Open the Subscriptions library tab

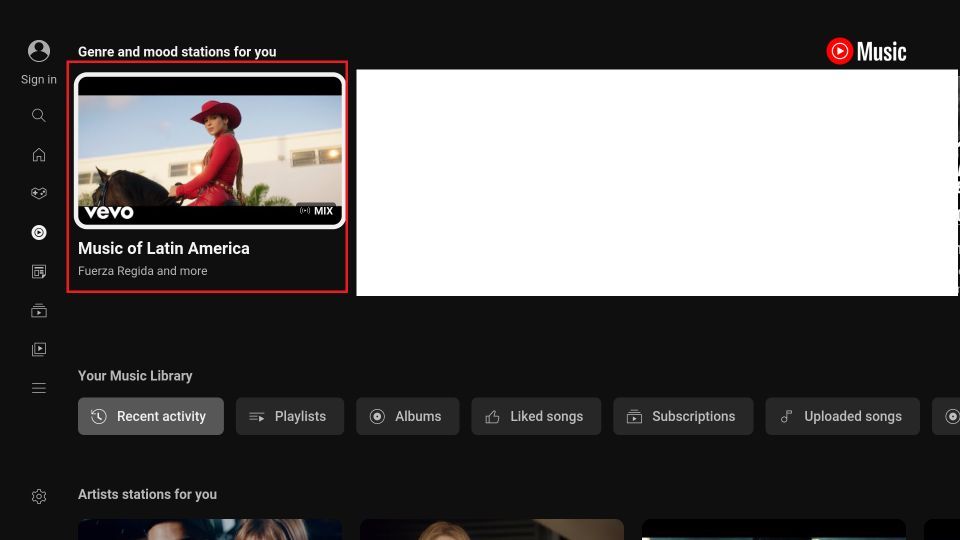click(x=683, y=416)
